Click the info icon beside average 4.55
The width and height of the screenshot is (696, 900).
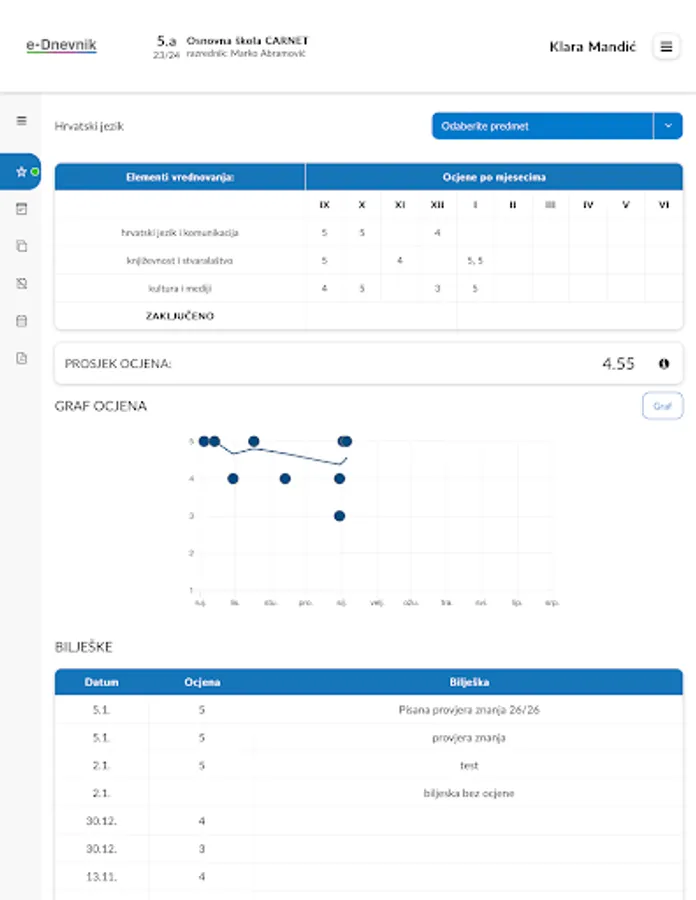tap(664, 363)
